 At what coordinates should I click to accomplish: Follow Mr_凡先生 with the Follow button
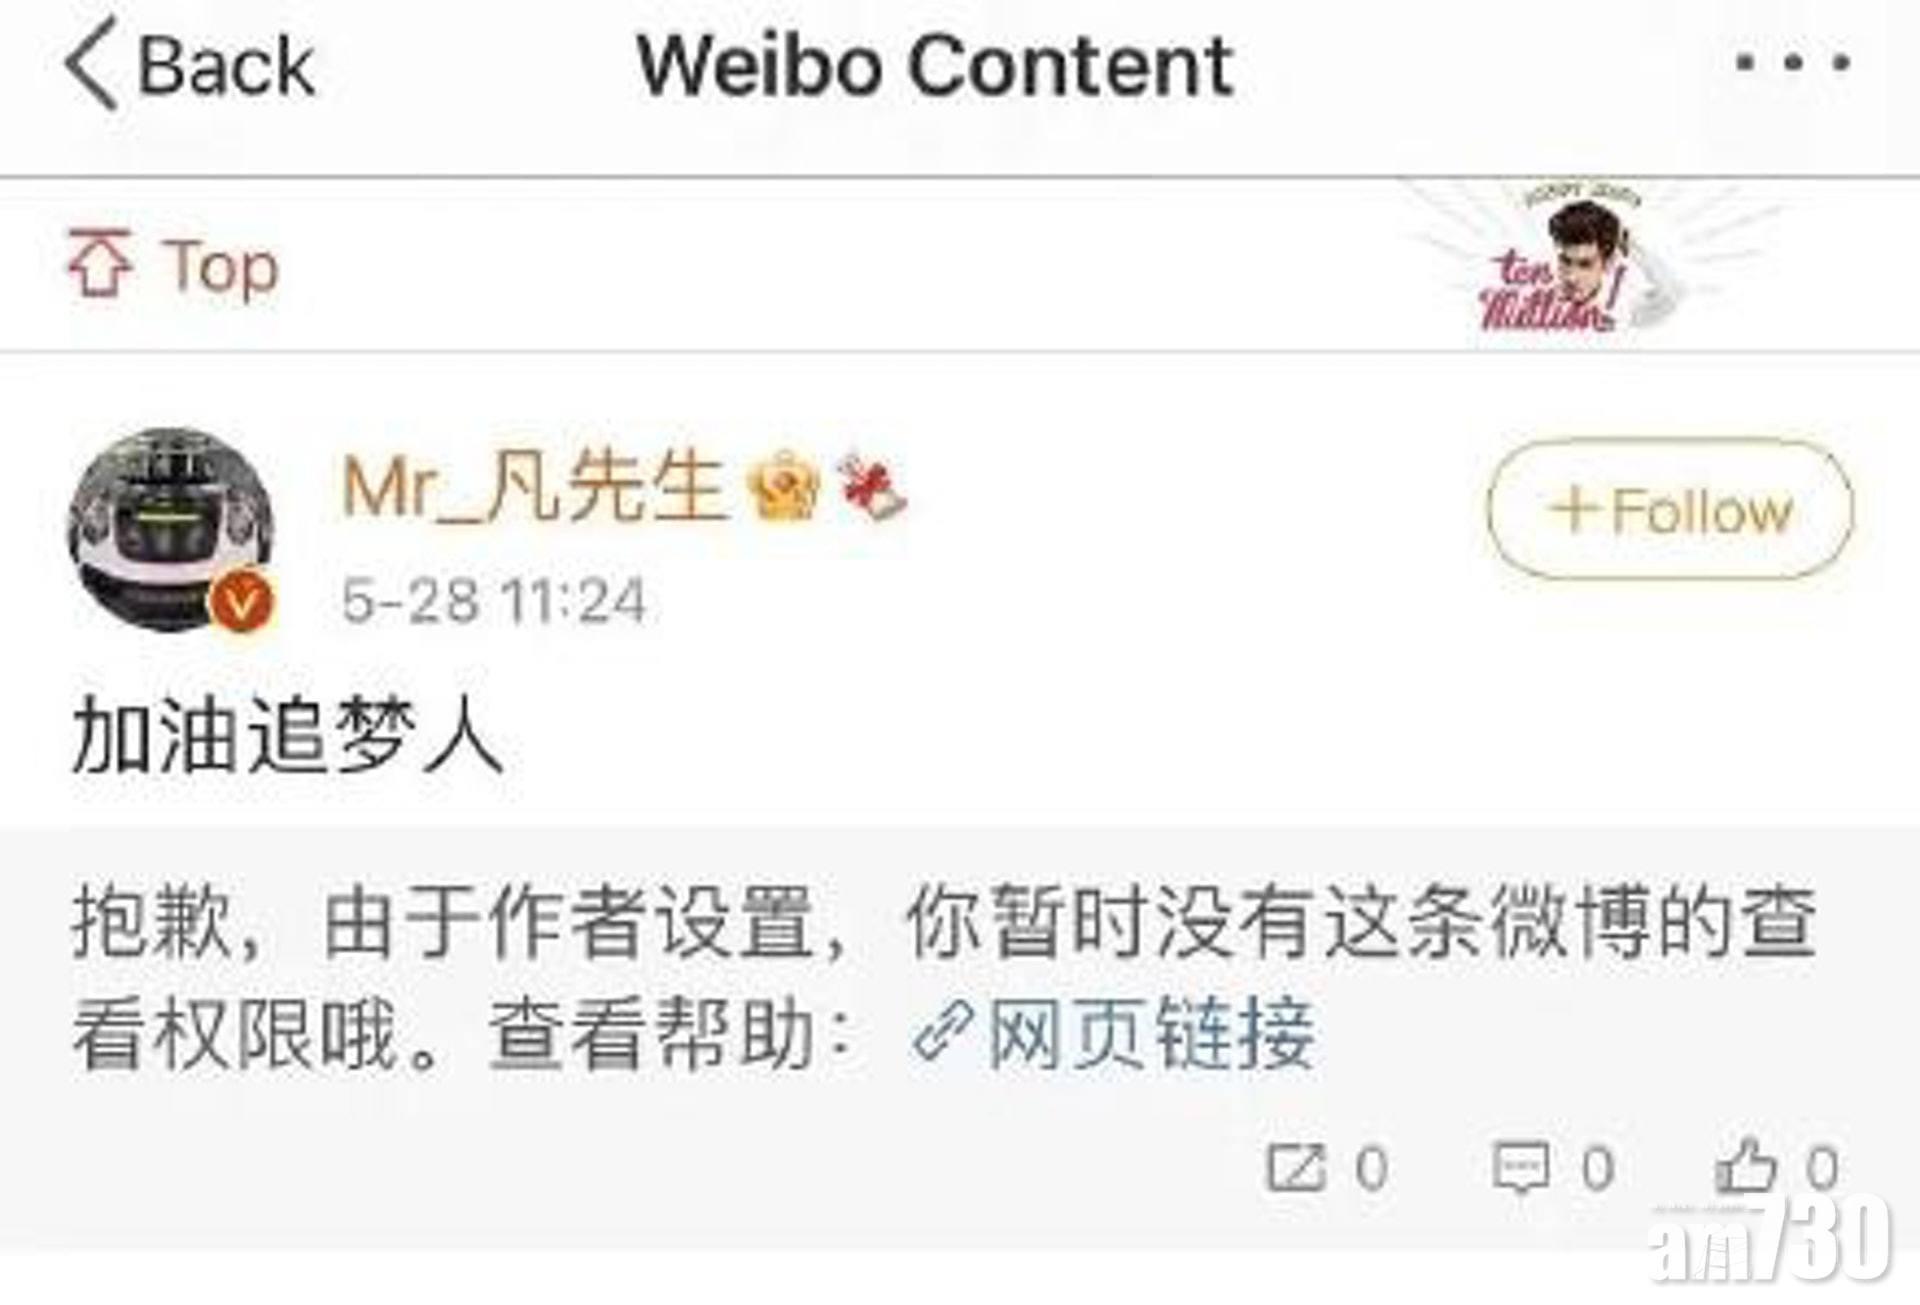click(x=1670, y=510)
